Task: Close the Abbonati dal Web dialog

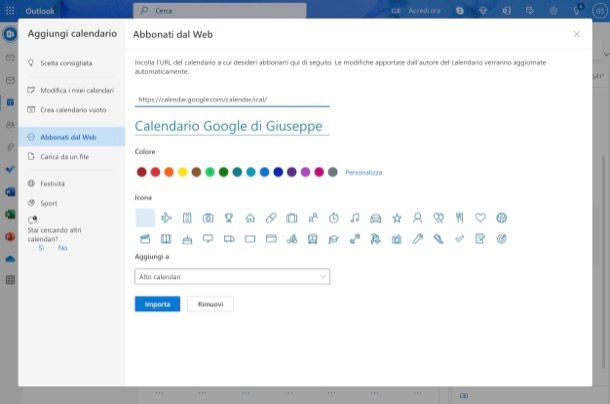Action: pyautogui.click(x=577, y=34)
